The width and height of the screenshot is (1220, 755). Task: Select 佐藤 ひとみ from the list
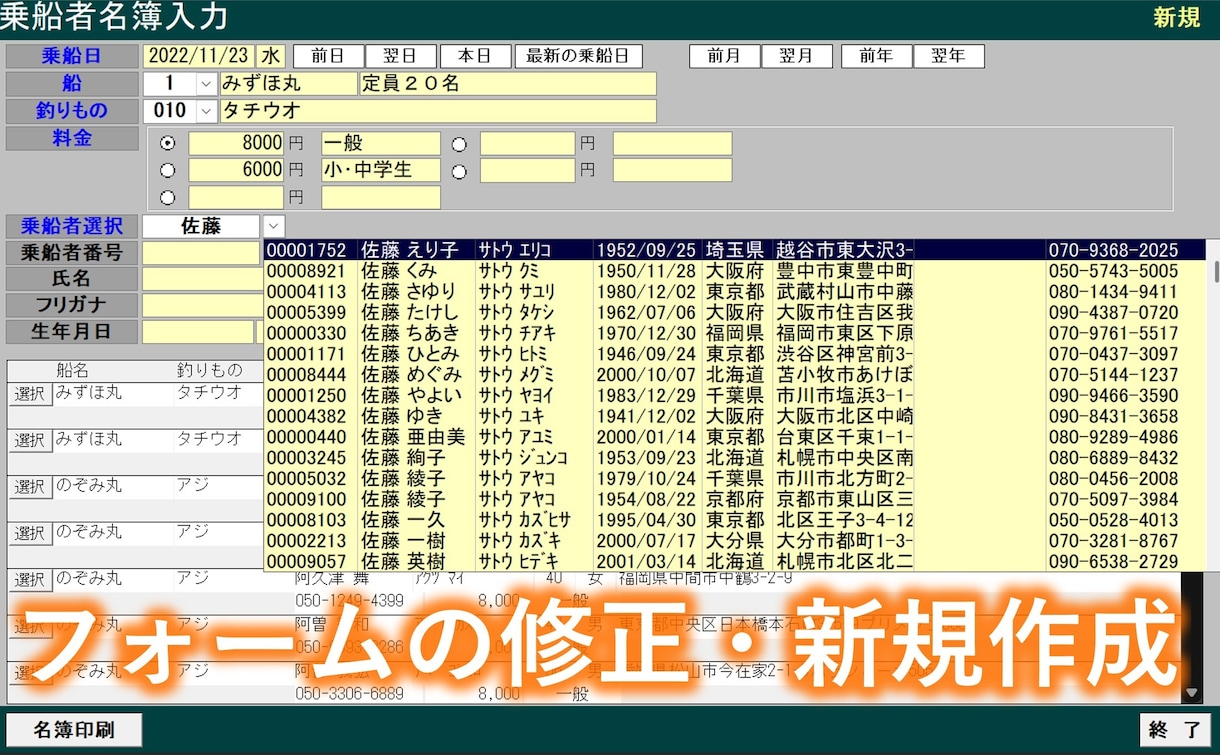[x=735, y=354]
